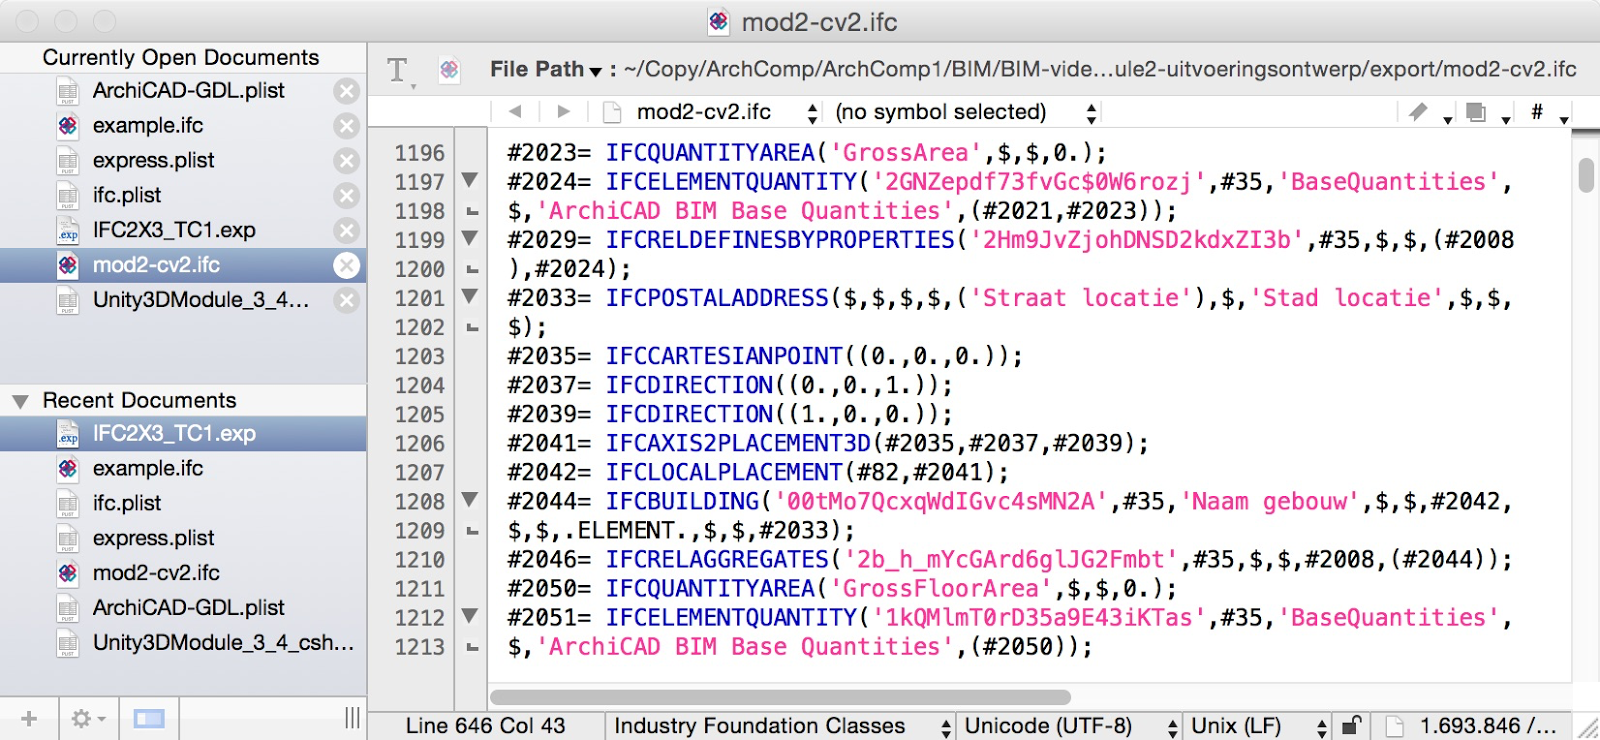This screenshot has width=1600, height=740.
Task: Click the plus button at sidebar bottom
Action: click(x=29, y=718)
